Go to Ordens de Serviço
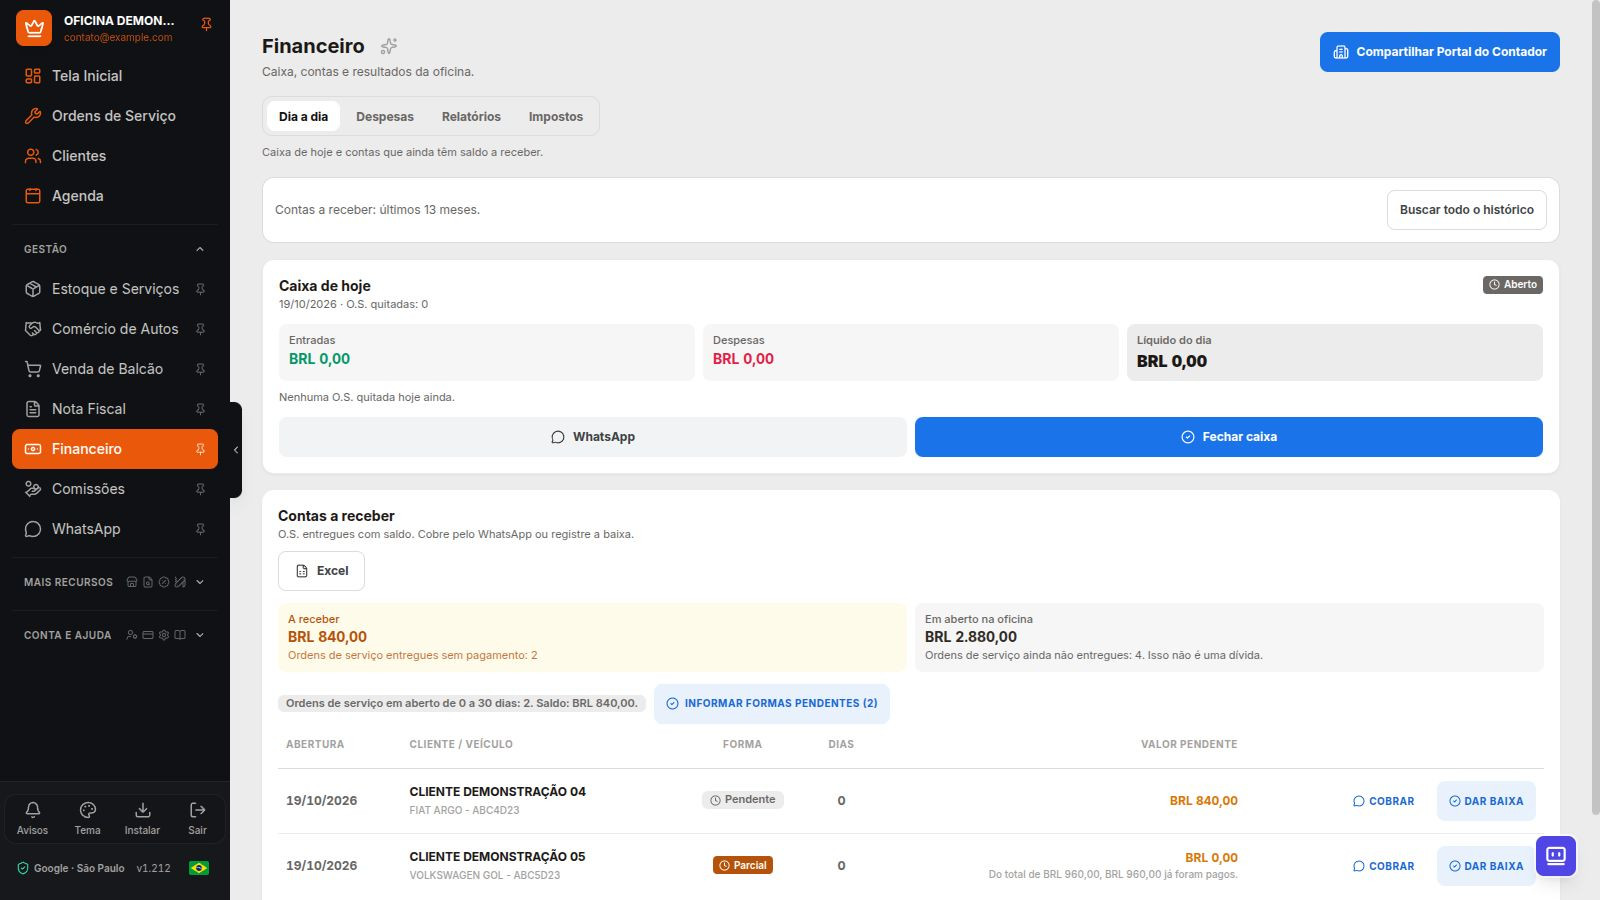 click(115, 116)
